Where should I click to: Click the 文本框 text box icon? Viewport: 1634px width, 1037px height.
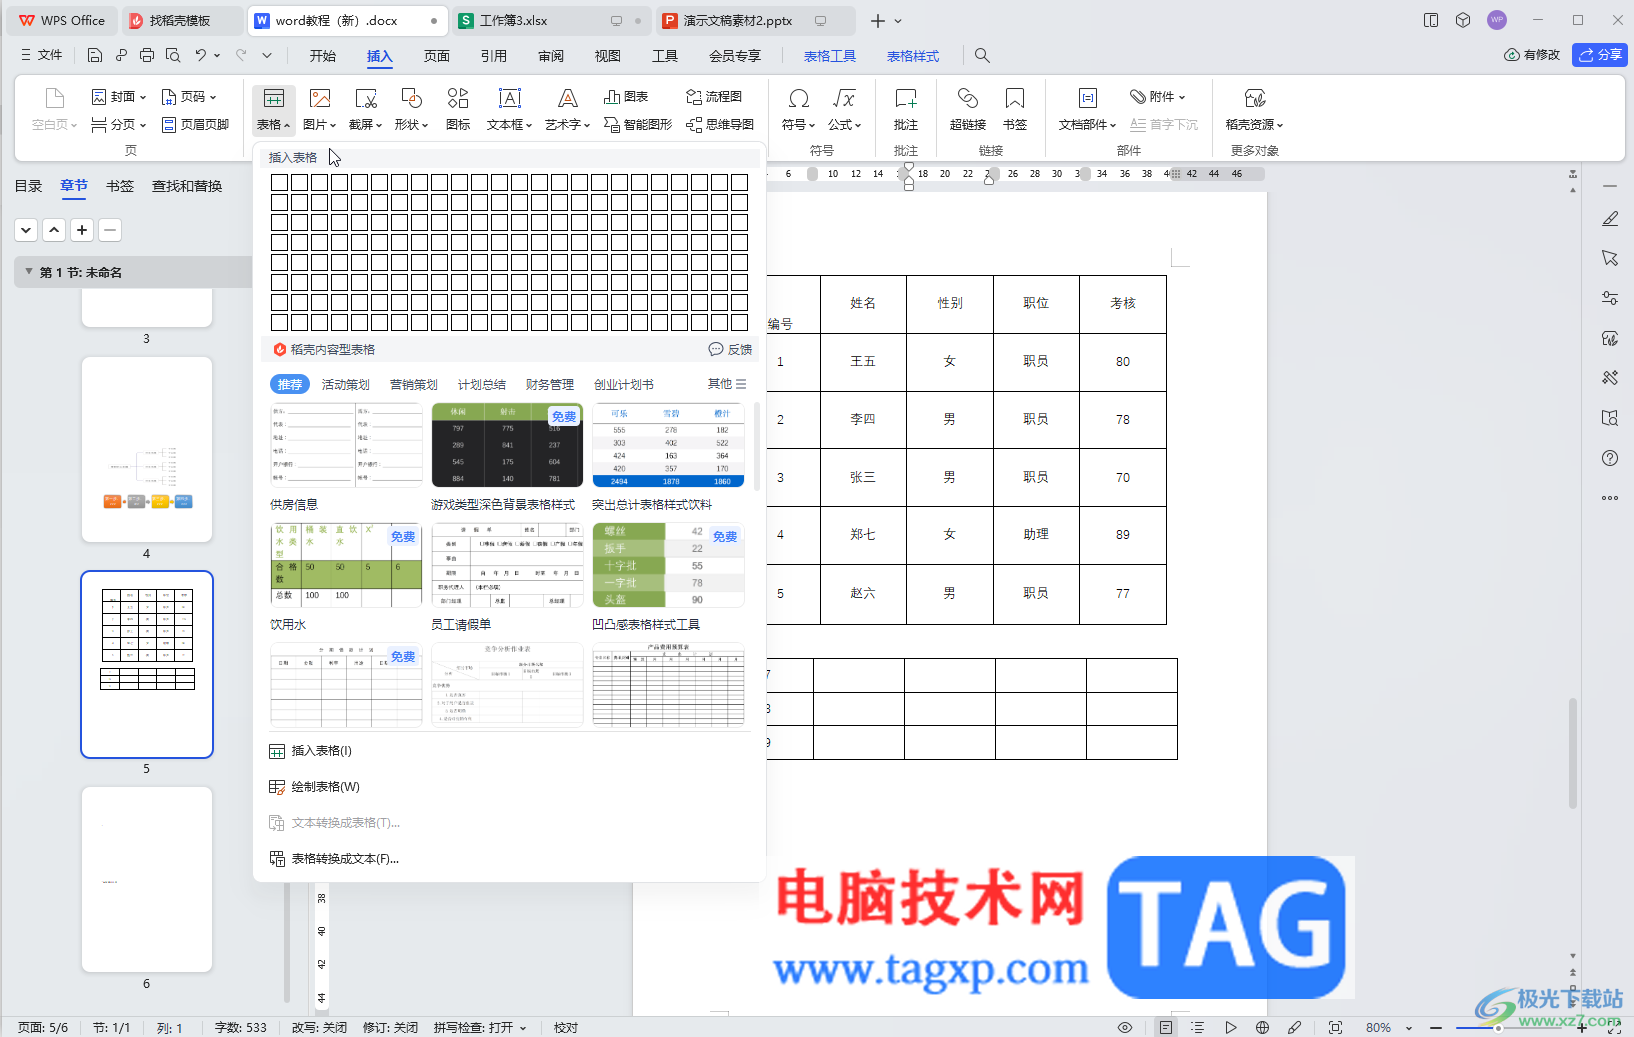click(509, 98)
